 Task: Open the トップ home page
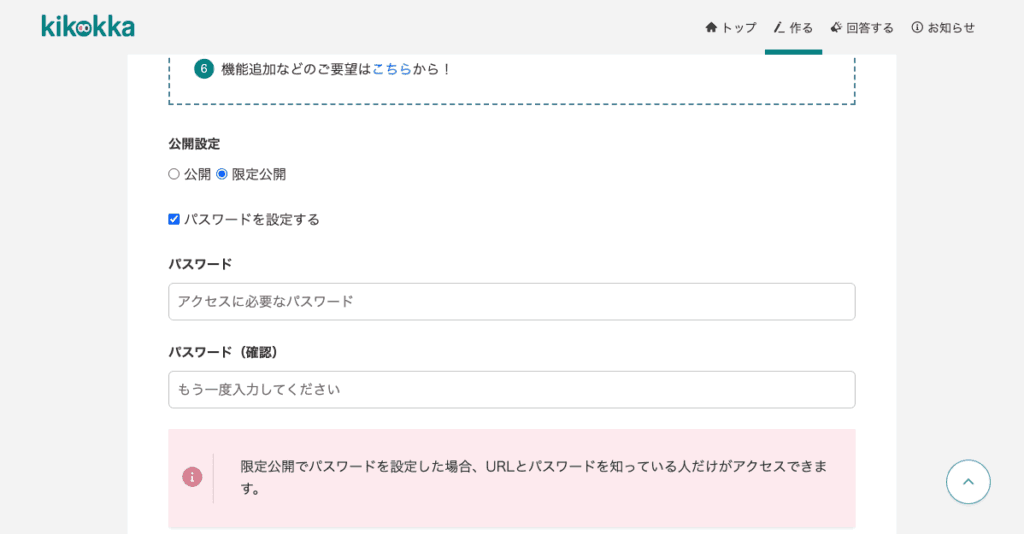tap(731, 27)
